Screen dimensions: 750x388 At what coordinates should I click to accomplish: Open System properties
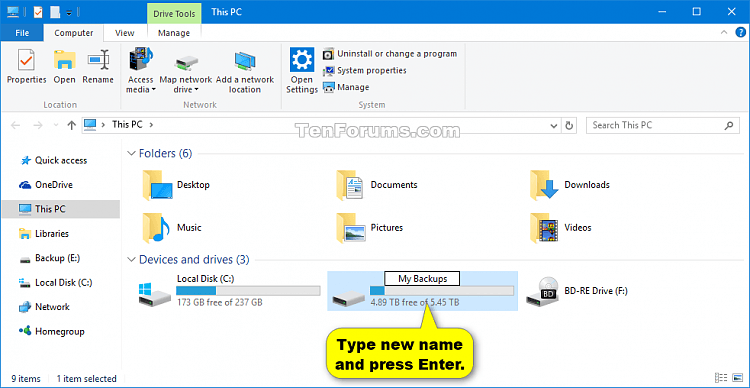pyautogui.click(x=364, y=71)
